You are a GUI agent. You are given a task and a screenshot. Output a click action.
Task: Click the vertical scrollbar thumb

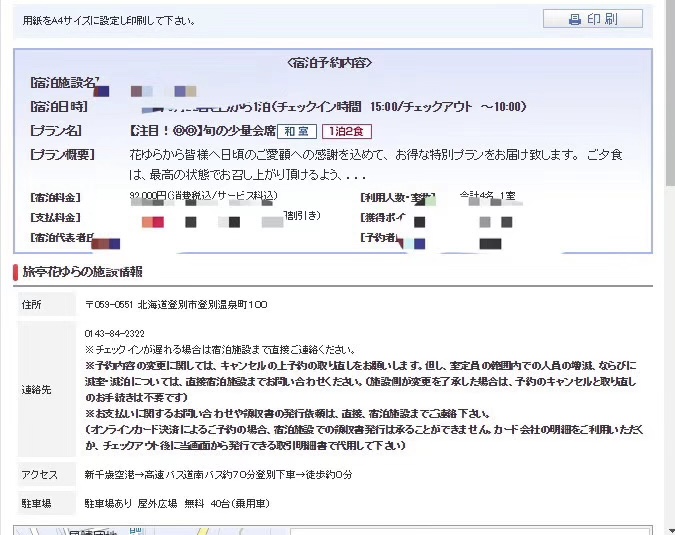point(670,93)
